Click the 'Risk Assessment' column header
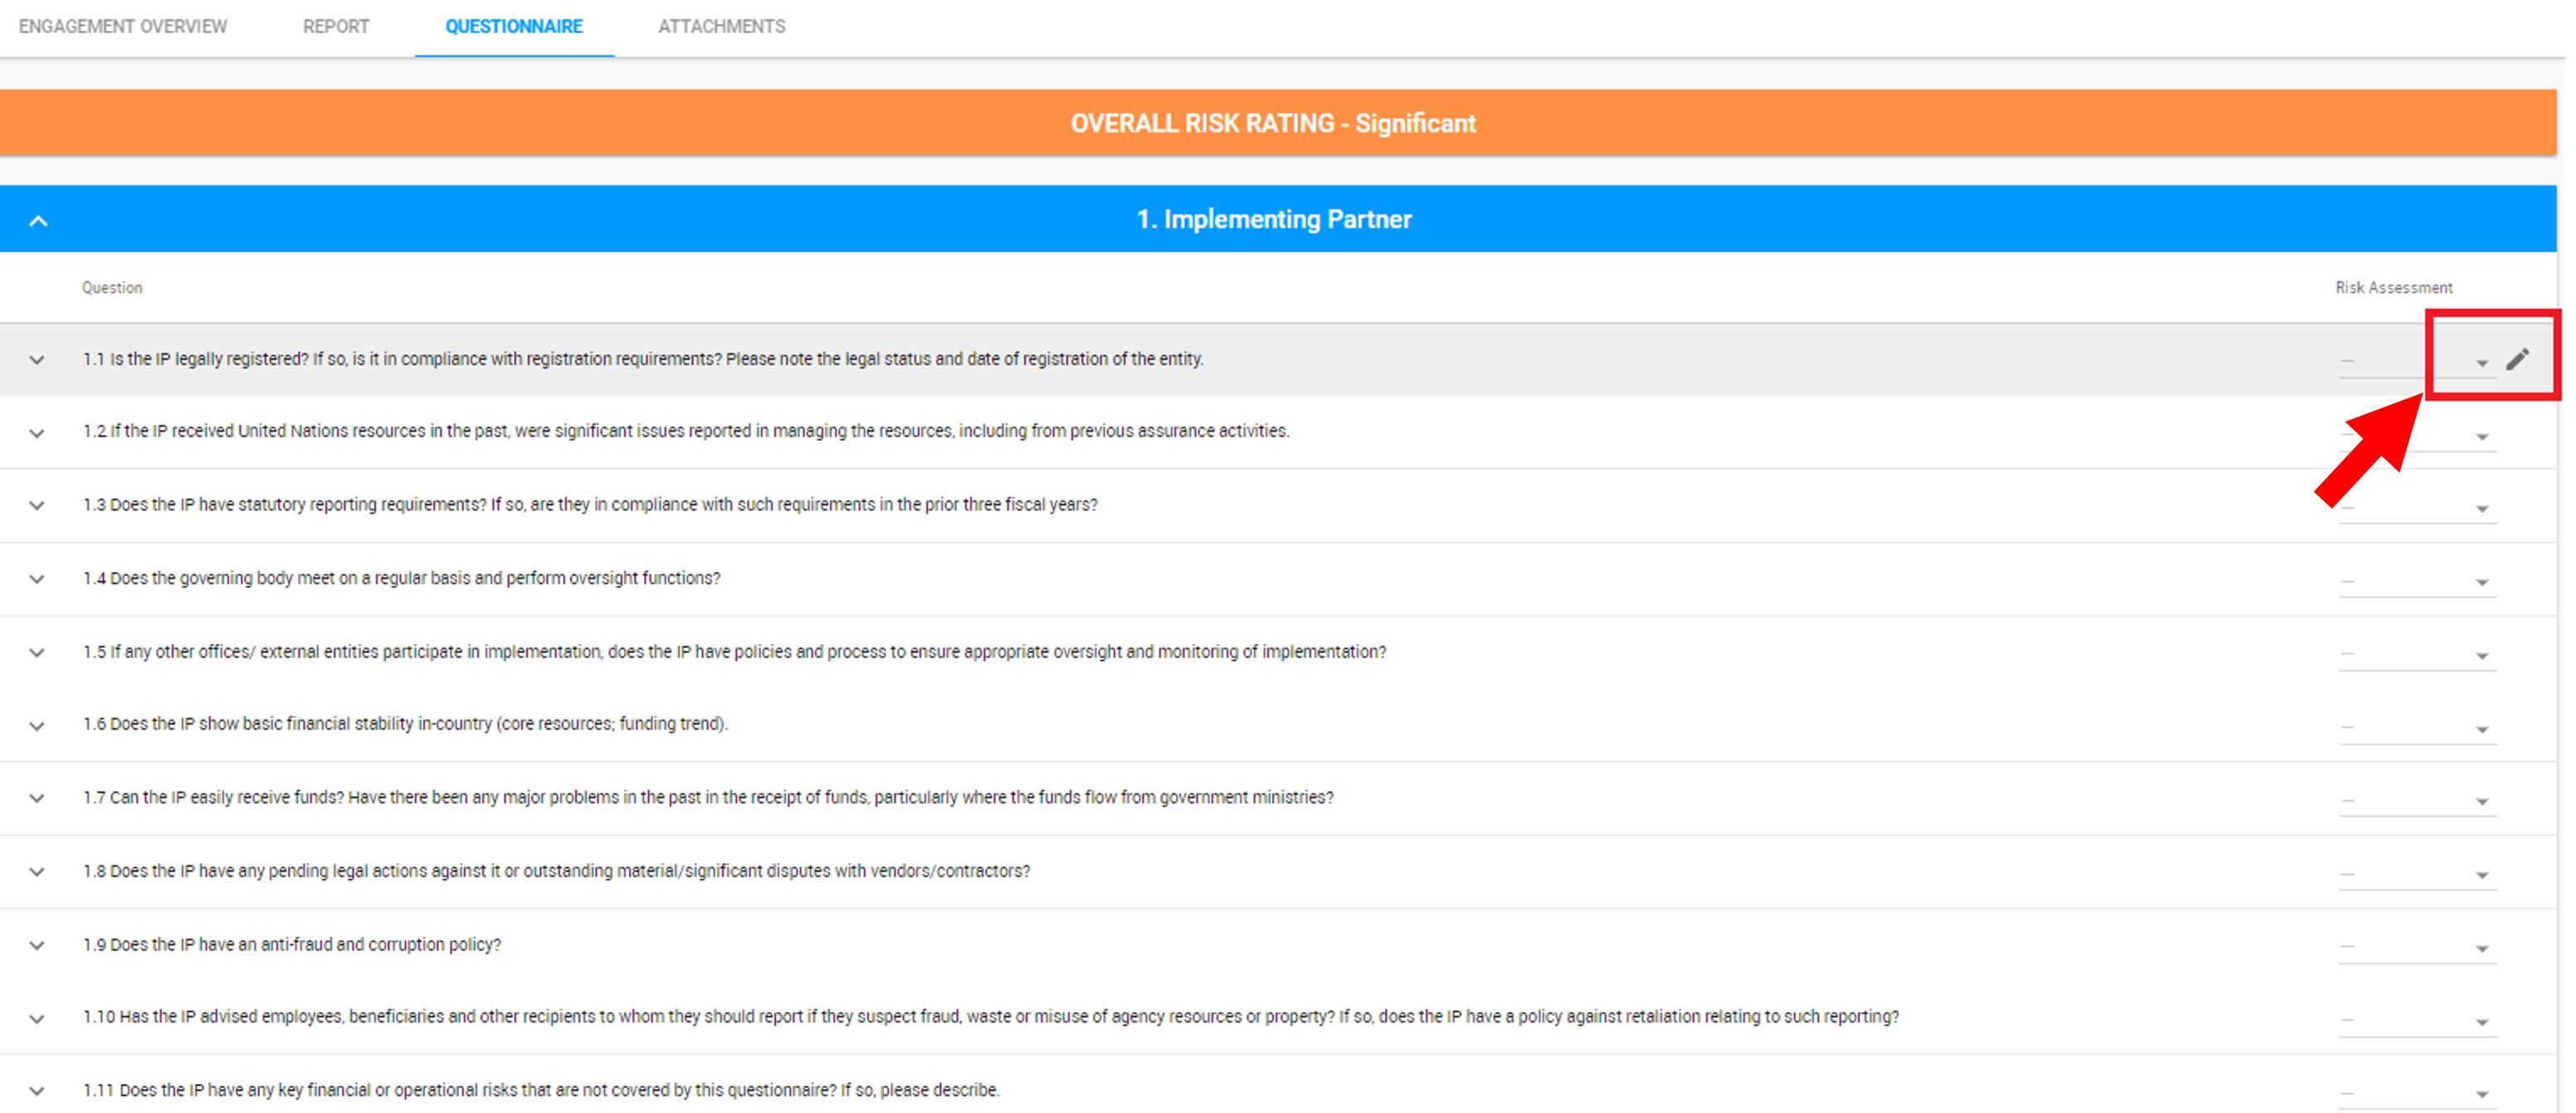2576x1113 pixels. 2393,288
